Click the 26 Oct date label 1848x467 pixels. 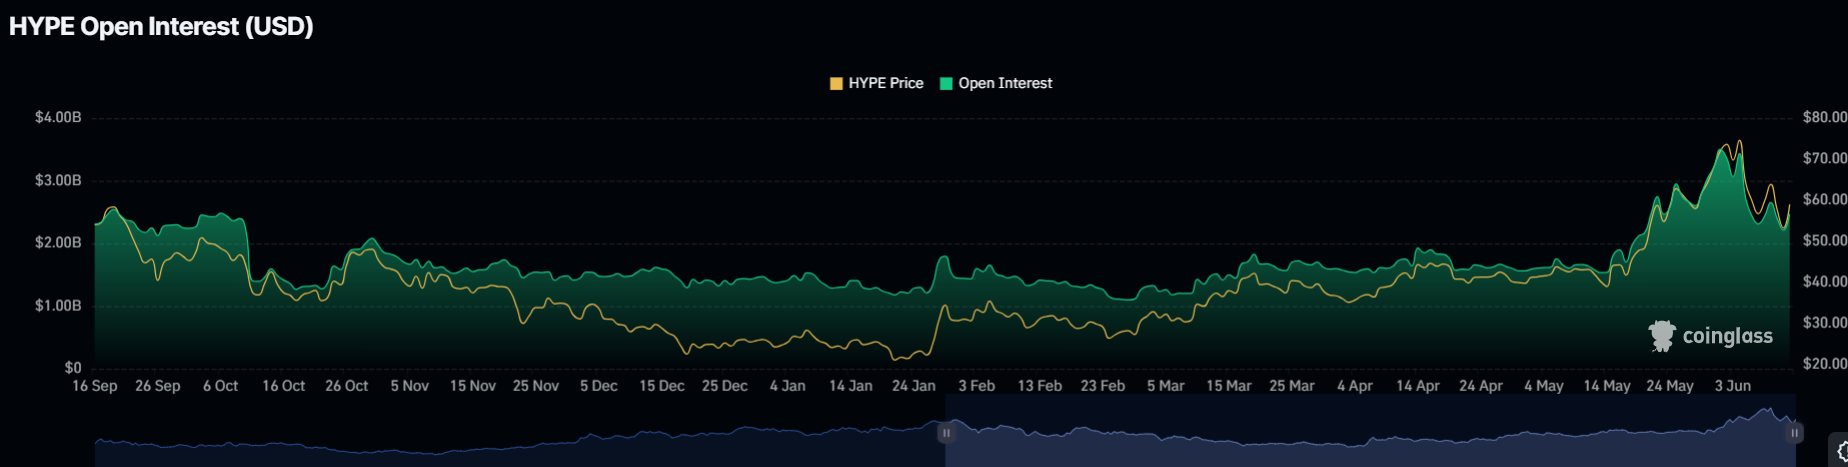[347, 386]
